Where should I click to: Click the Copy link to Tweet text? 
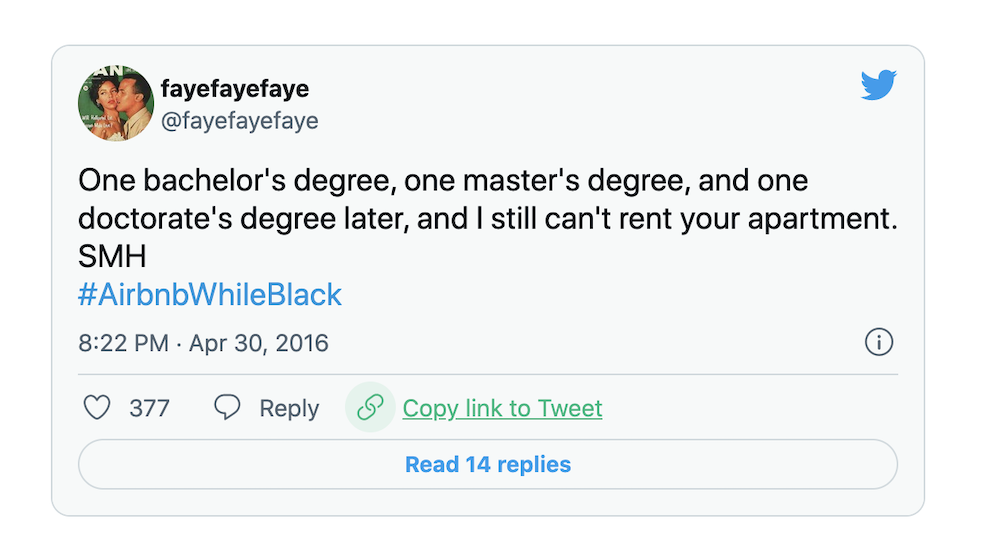tap(502, 408)
